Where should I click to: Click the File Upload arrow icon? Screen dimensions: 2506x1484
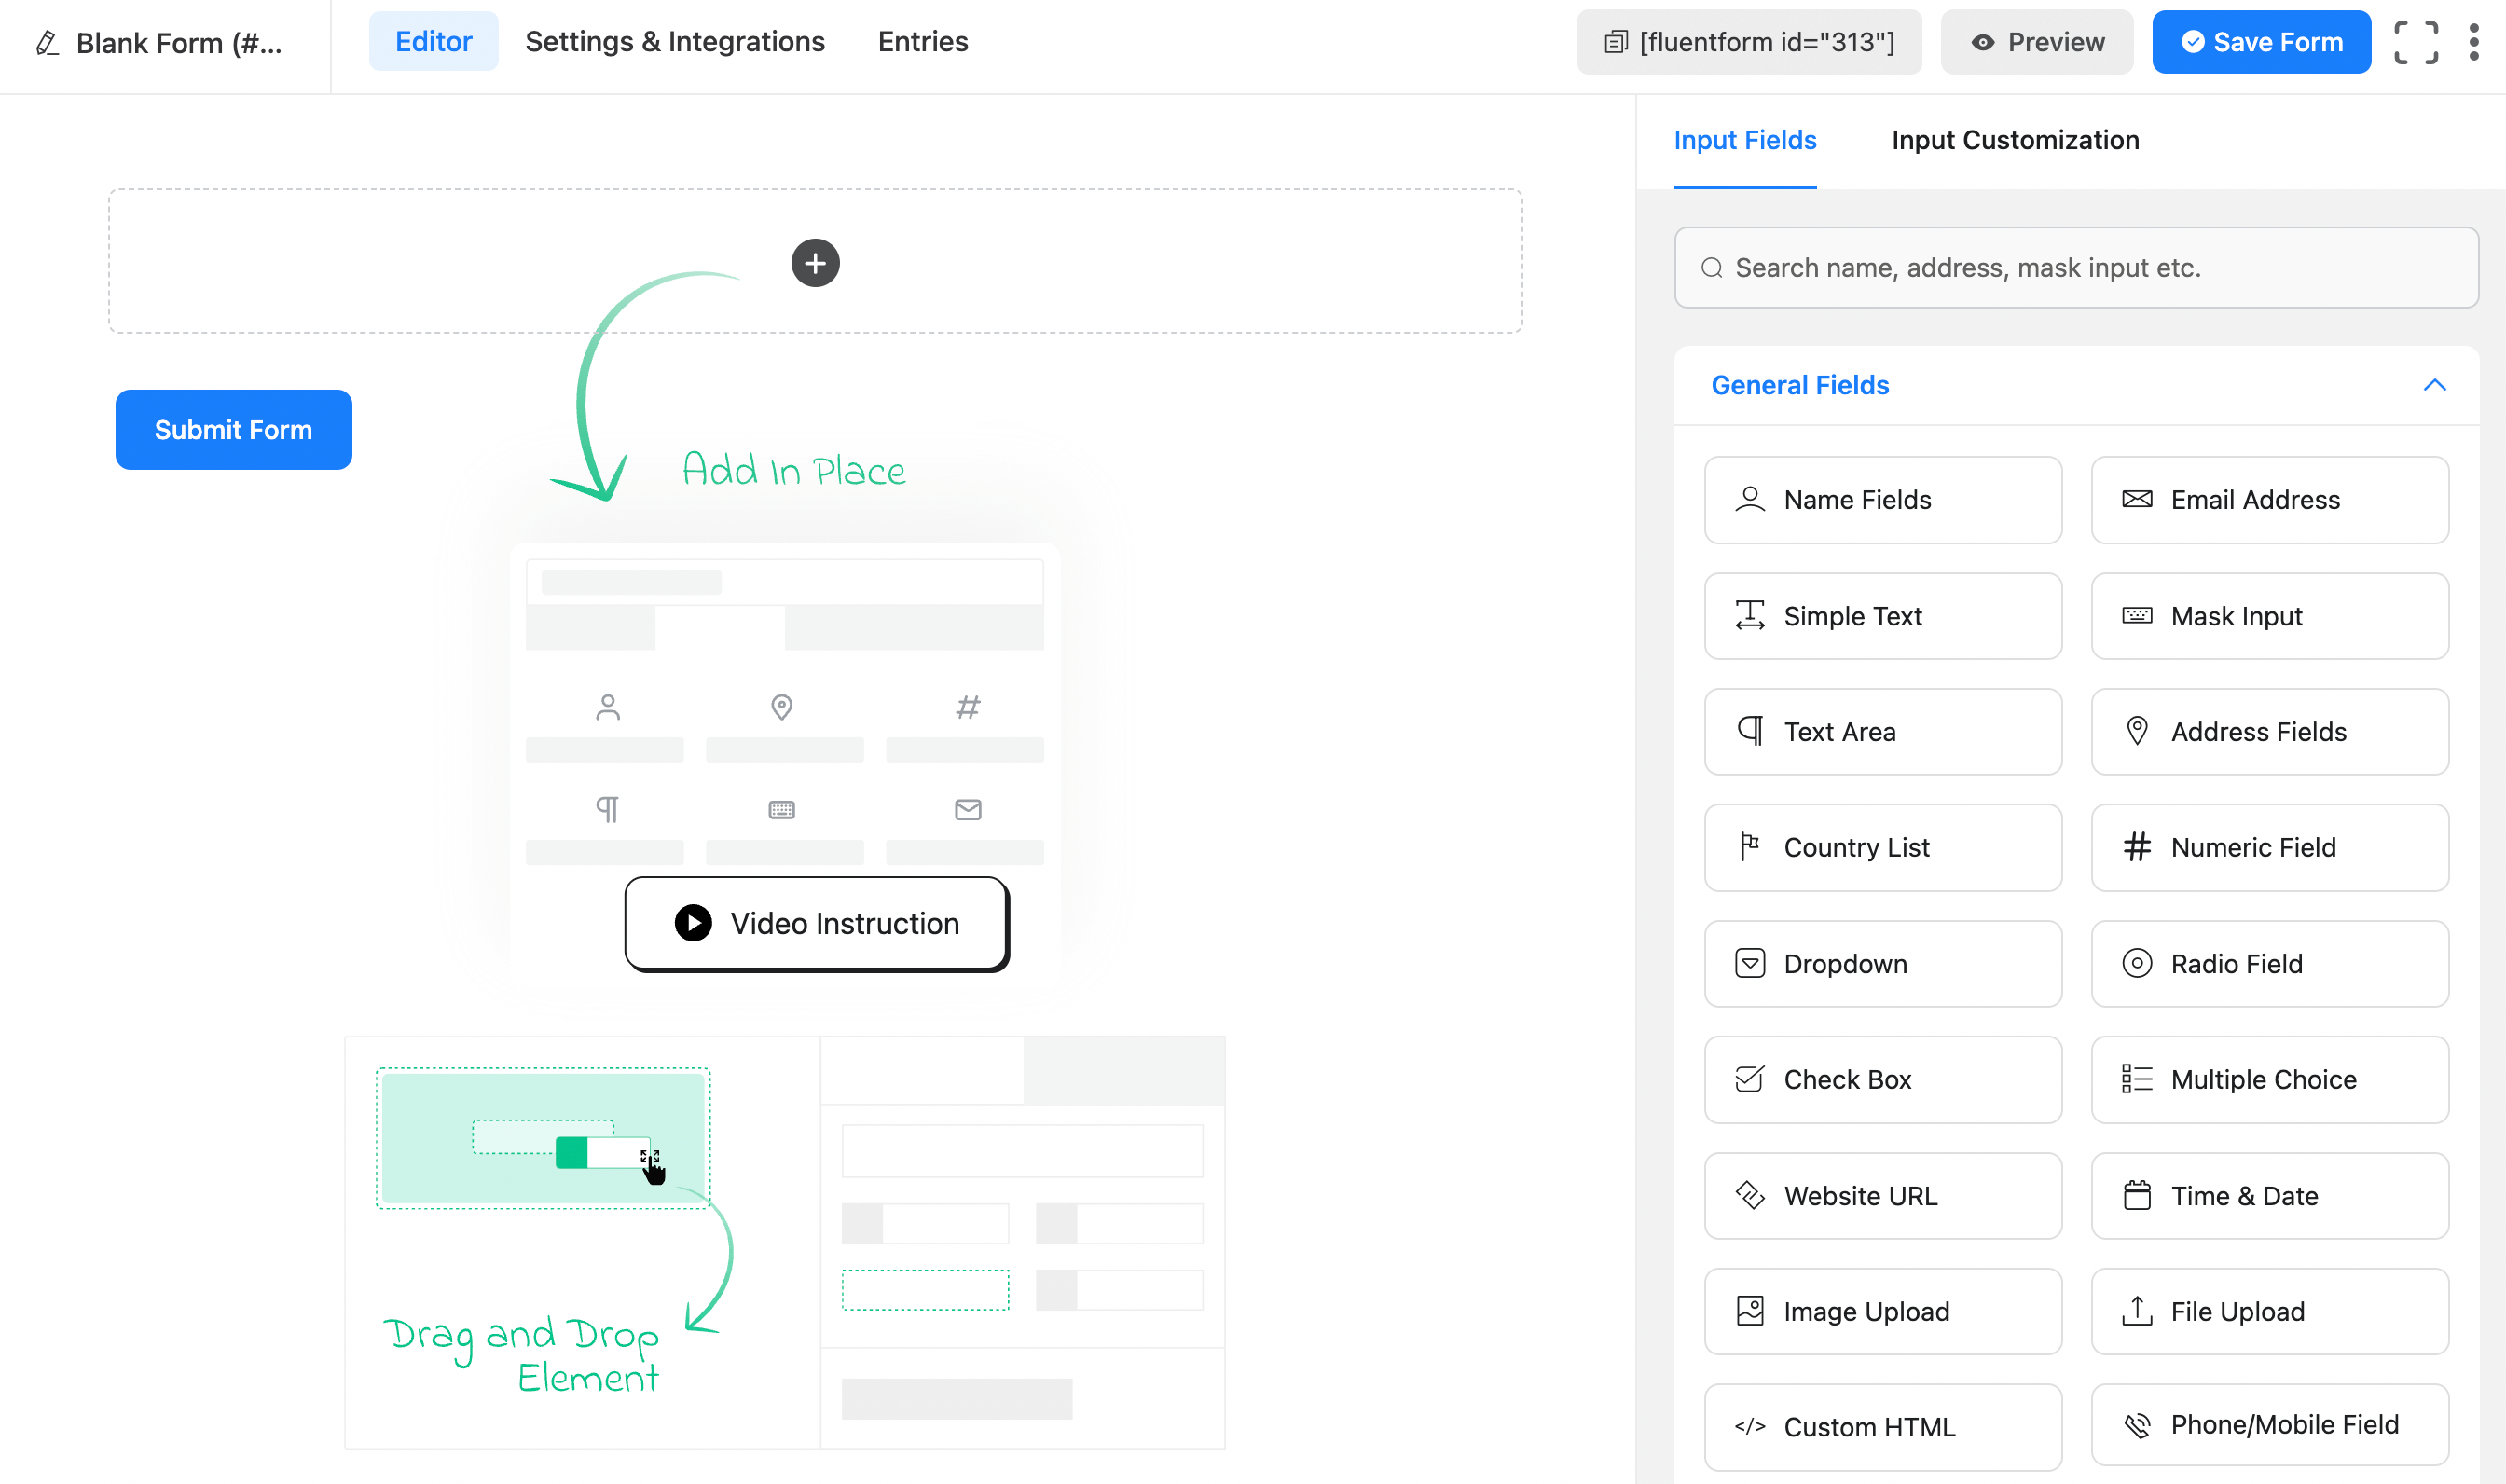(2137, 1311)
